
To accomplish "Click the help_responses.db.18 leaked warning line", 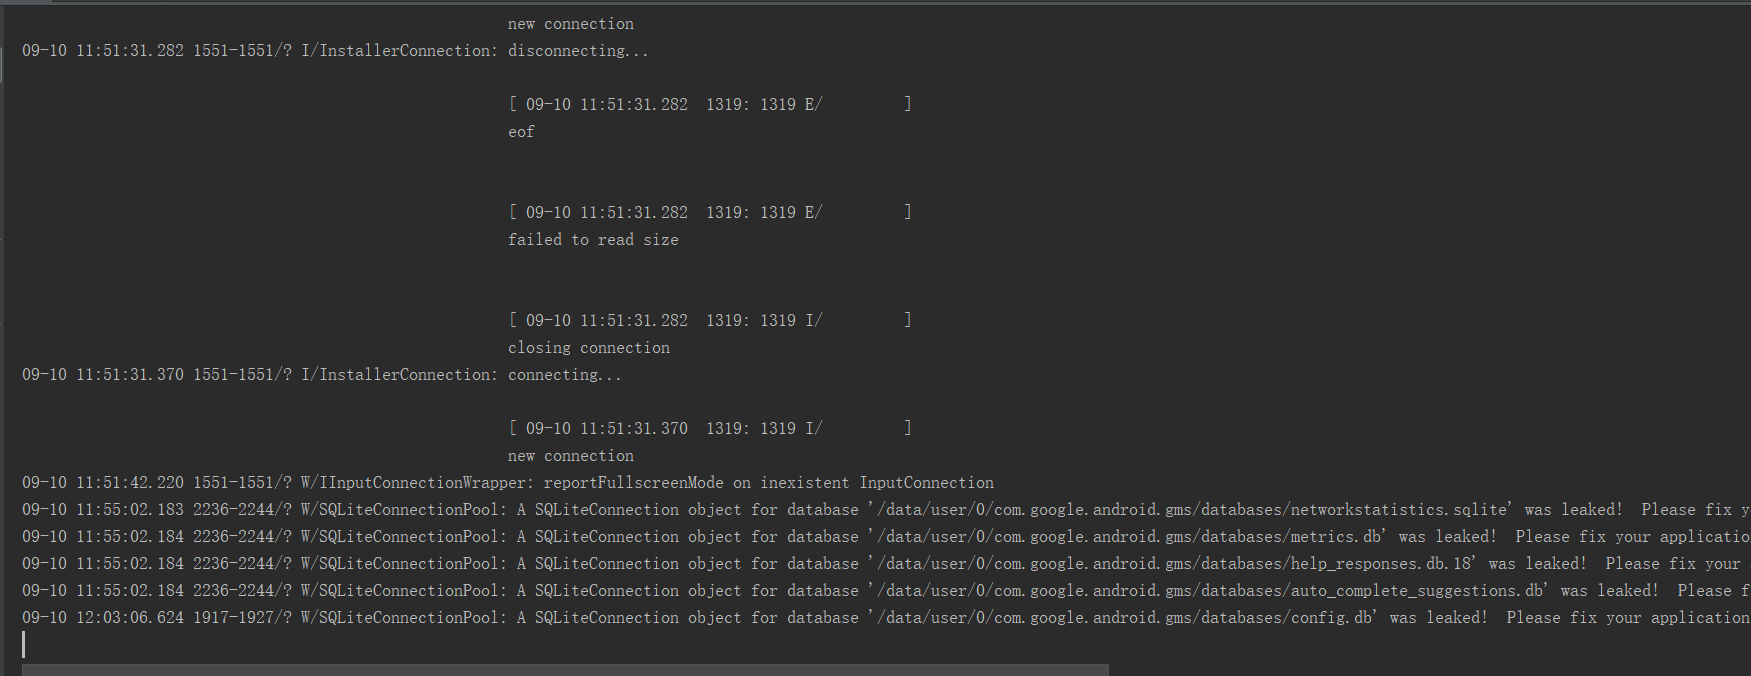I will click(x=886, y=564).
